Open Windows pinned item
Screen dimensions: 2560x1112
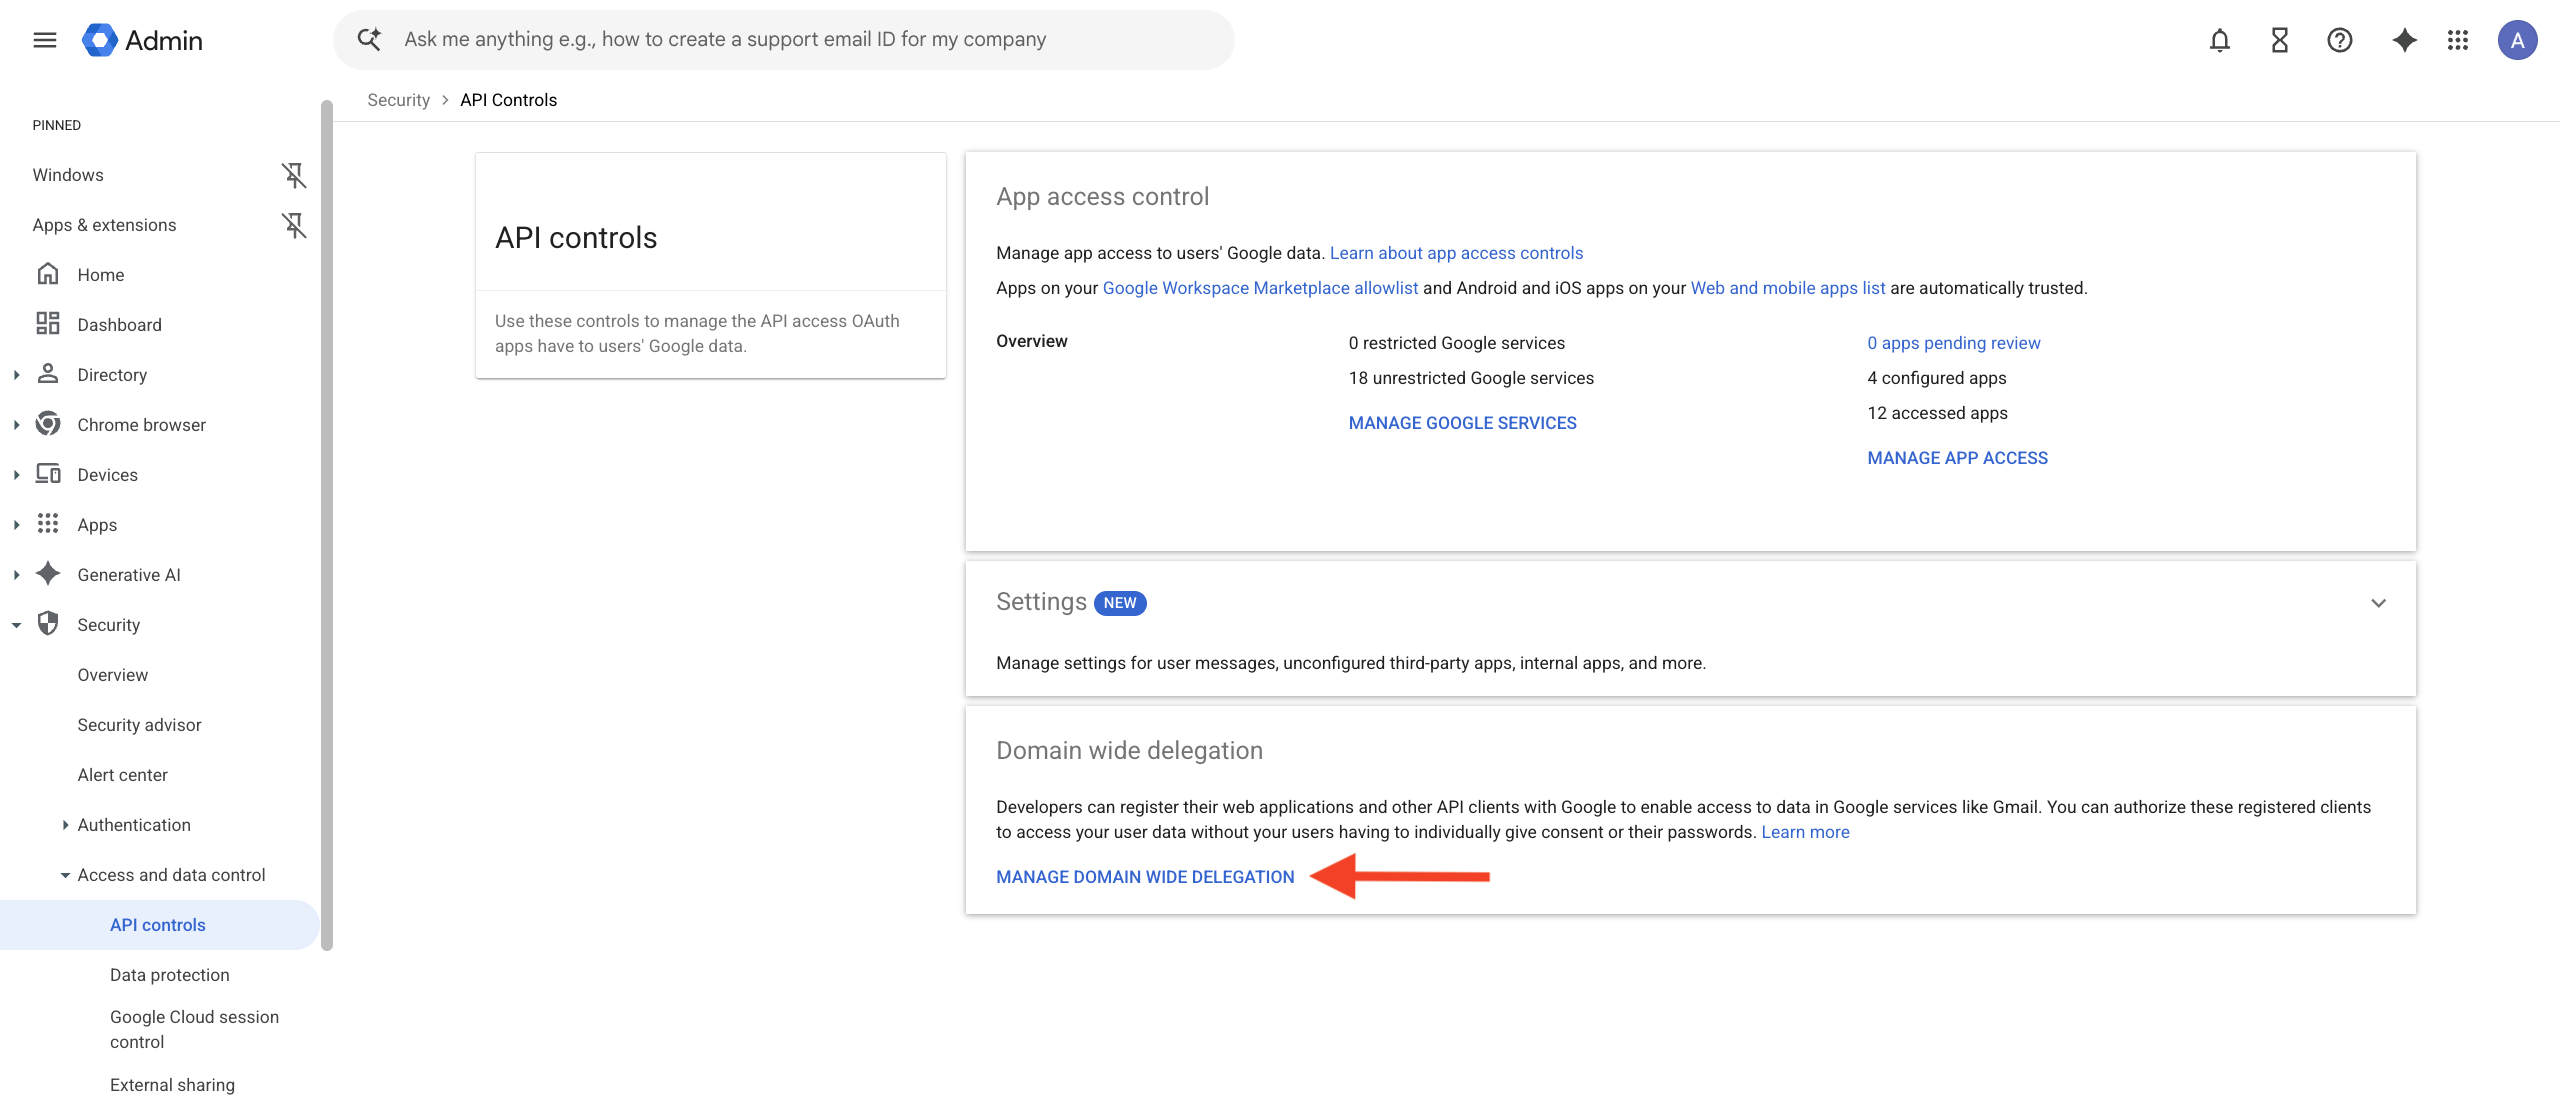point(68,175)
